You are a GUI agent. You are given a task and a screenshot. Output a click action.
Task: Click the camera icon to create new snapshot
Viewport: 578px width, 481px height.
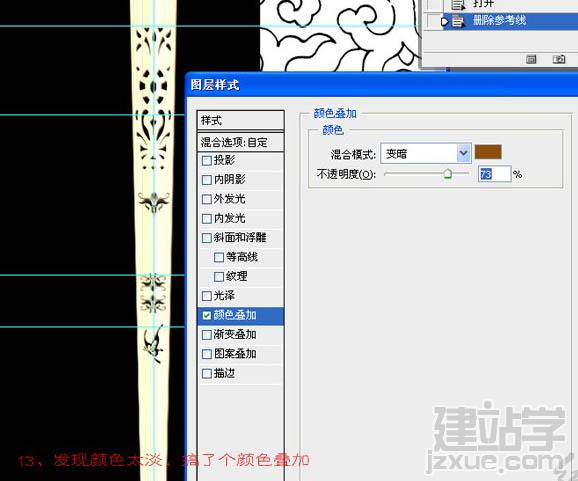pyautogui.click(x=559, y=59)
